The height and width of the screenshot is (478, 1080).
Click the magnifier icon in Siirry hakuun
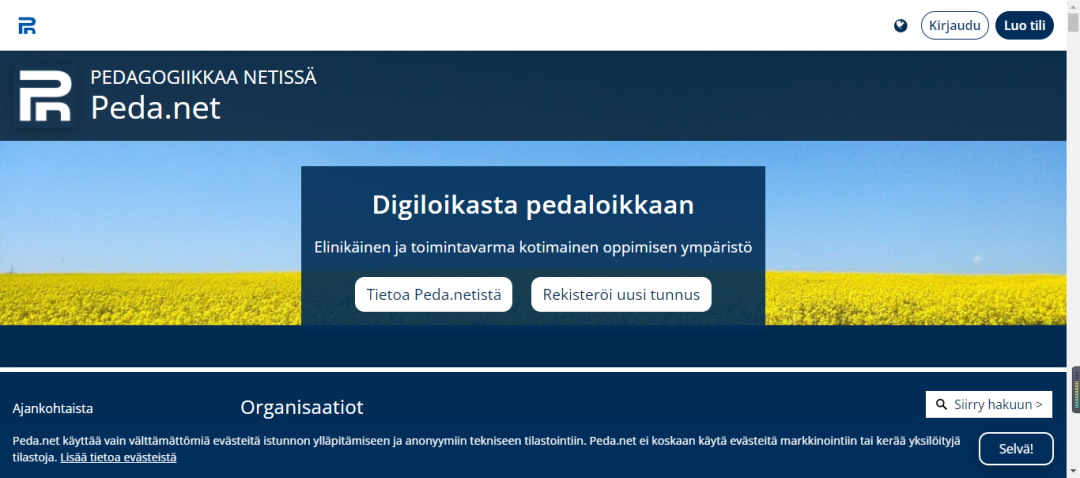[942, 404]
